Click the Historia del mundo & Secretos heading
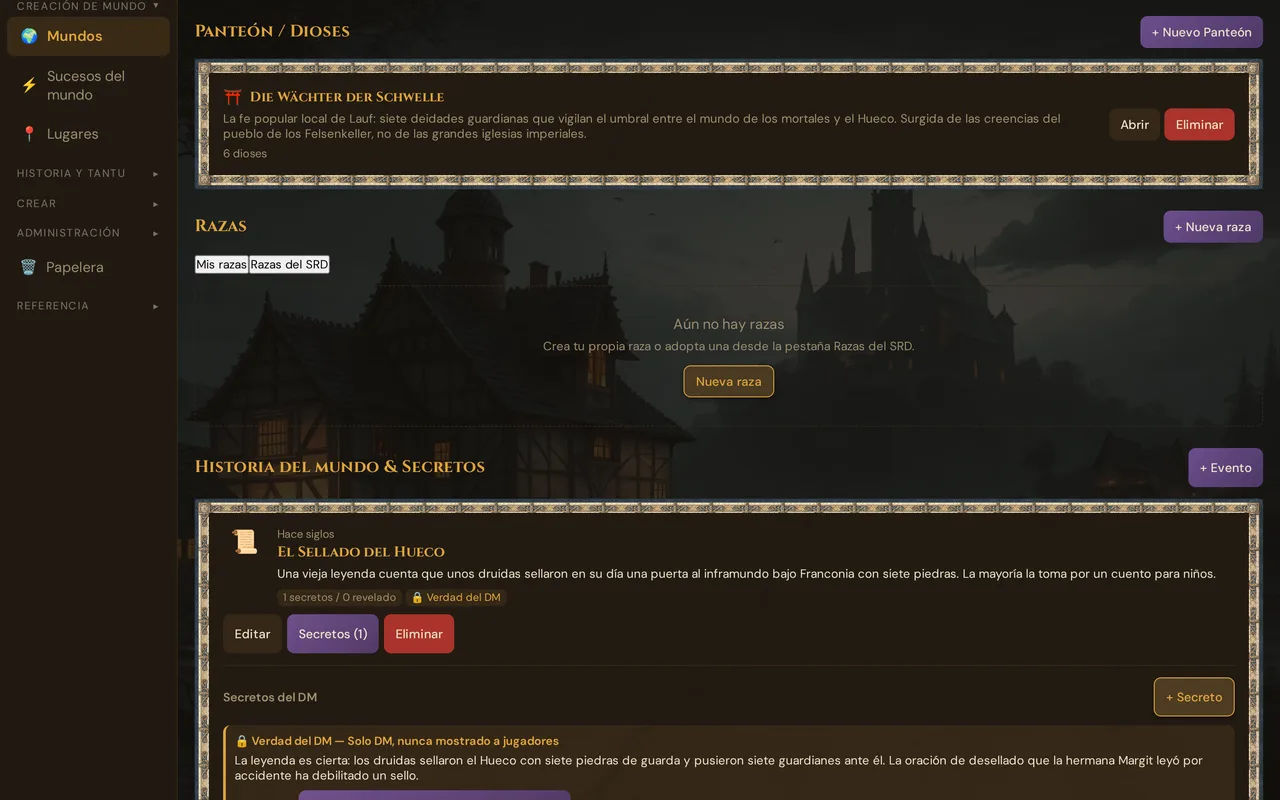Viewport: 1280px width, 800px height. [x=340, y=467]
